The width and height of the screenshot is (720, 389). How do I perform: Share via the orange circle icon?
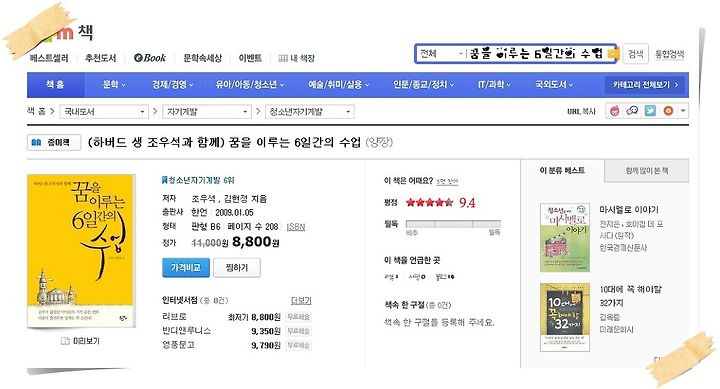(x=668, y=111)
